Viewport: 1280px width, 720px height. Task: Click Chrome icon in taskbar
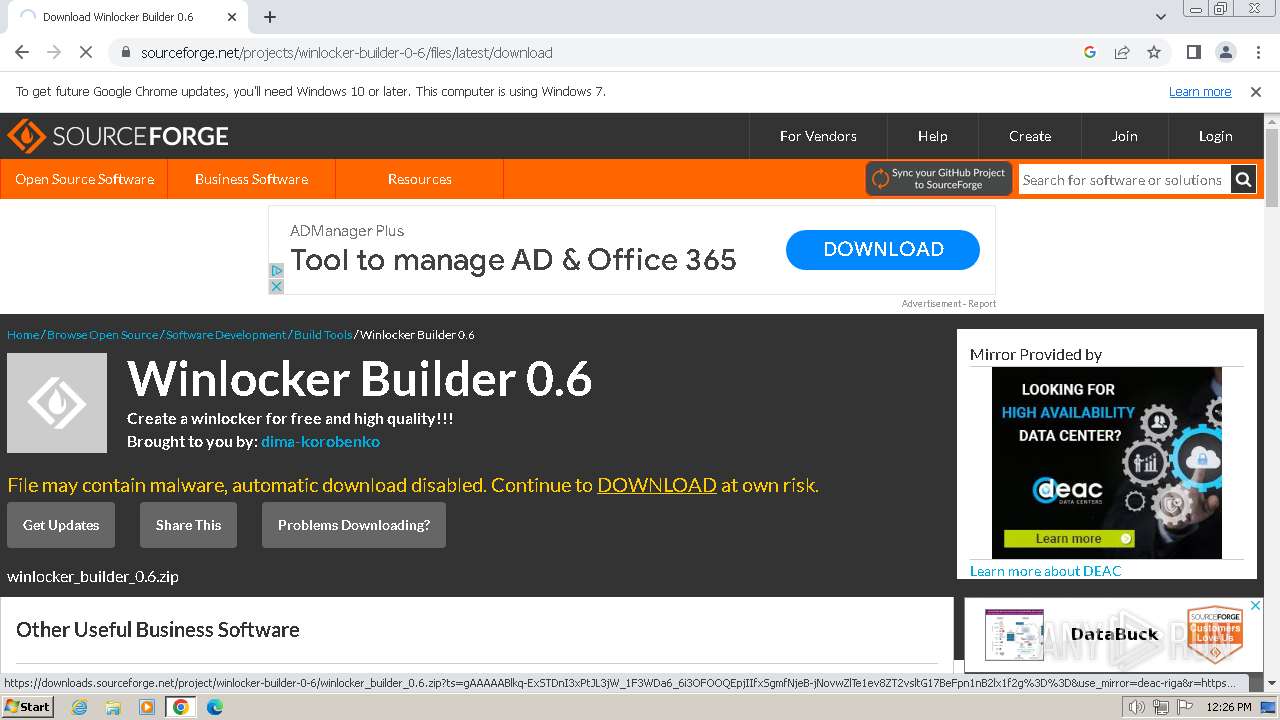coord(181,707)
